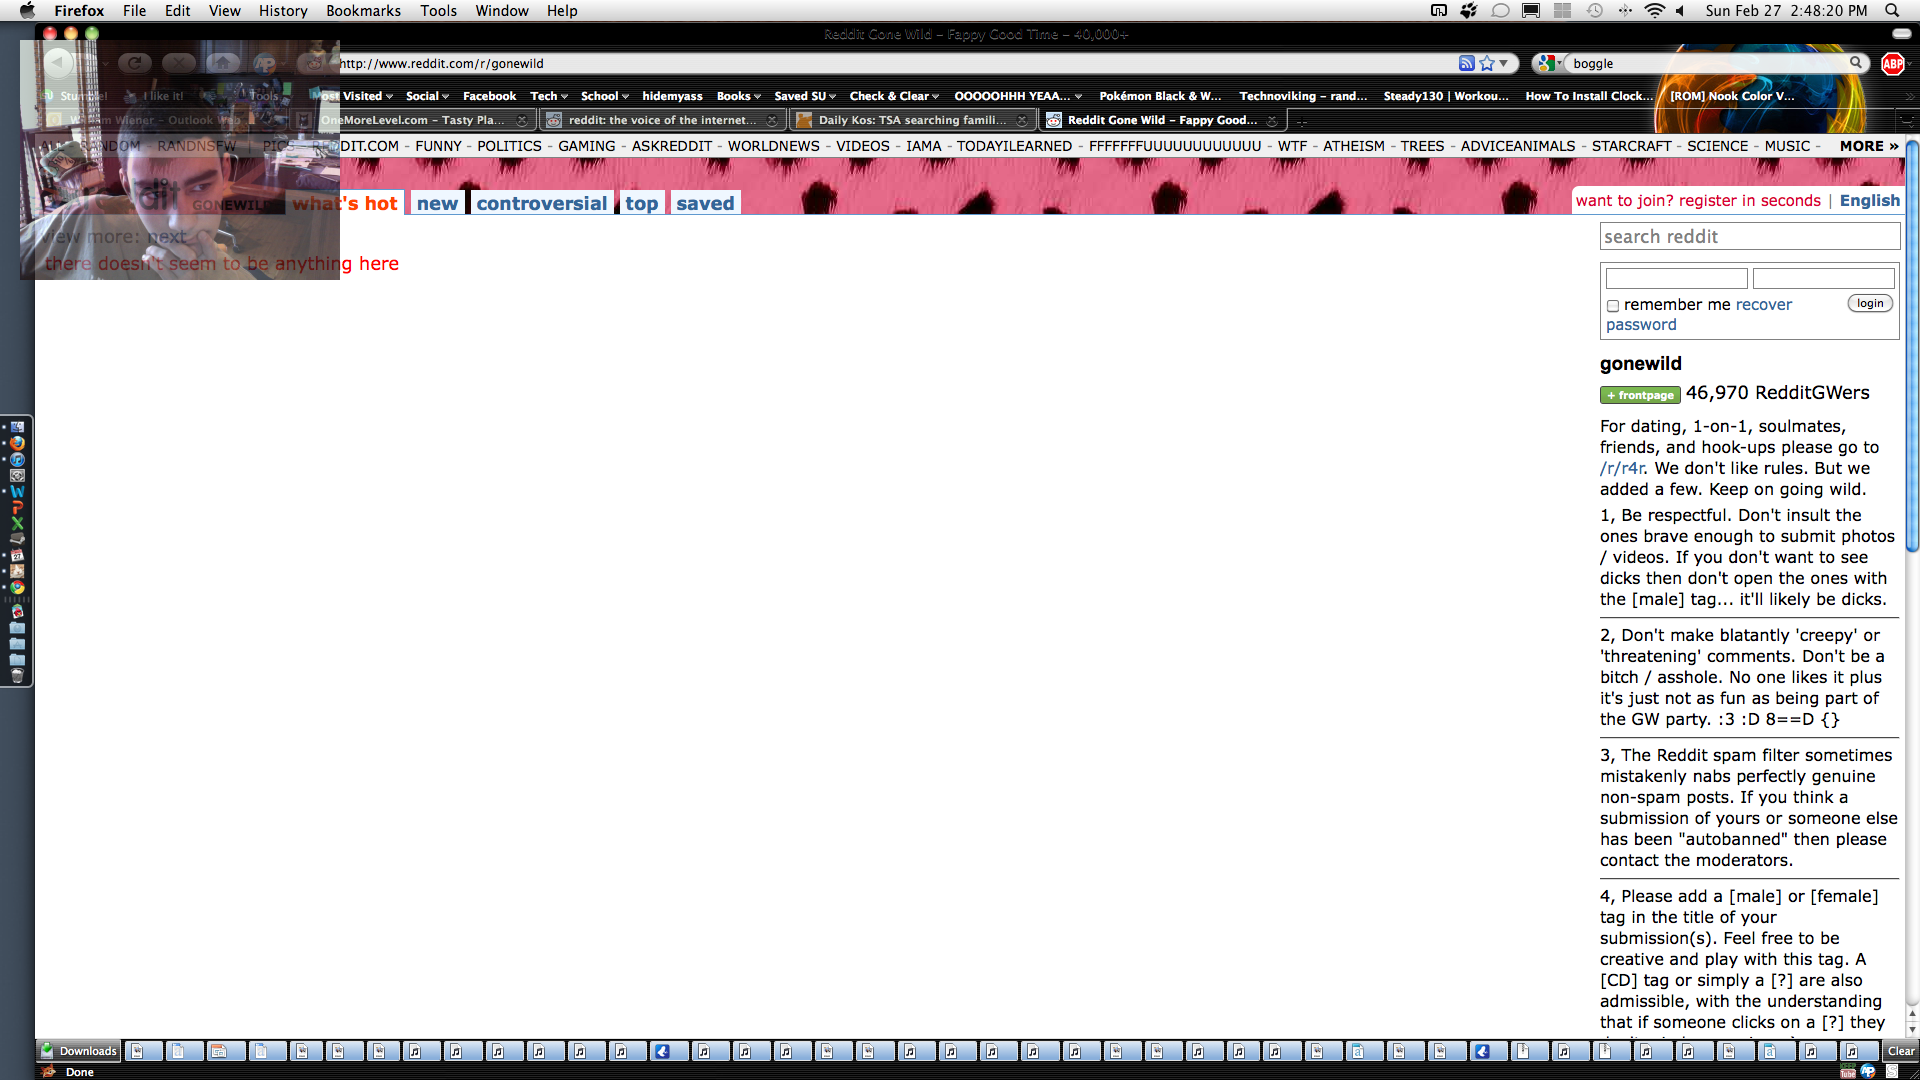Click the Time Machine icon in menu bar
Viewport: 1920px width, 1080px height.
pos(1595,10)
